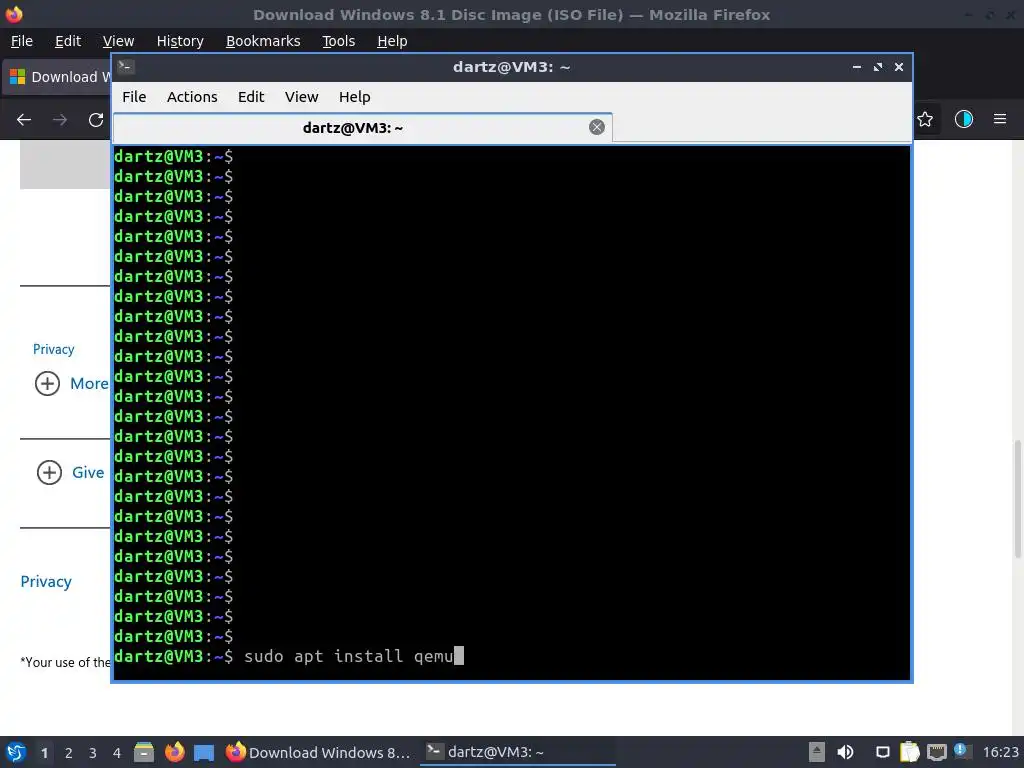Open the terminal Actions menu
The width and height of the screenshot is (1024, 768).
click(x=192, y=97)
